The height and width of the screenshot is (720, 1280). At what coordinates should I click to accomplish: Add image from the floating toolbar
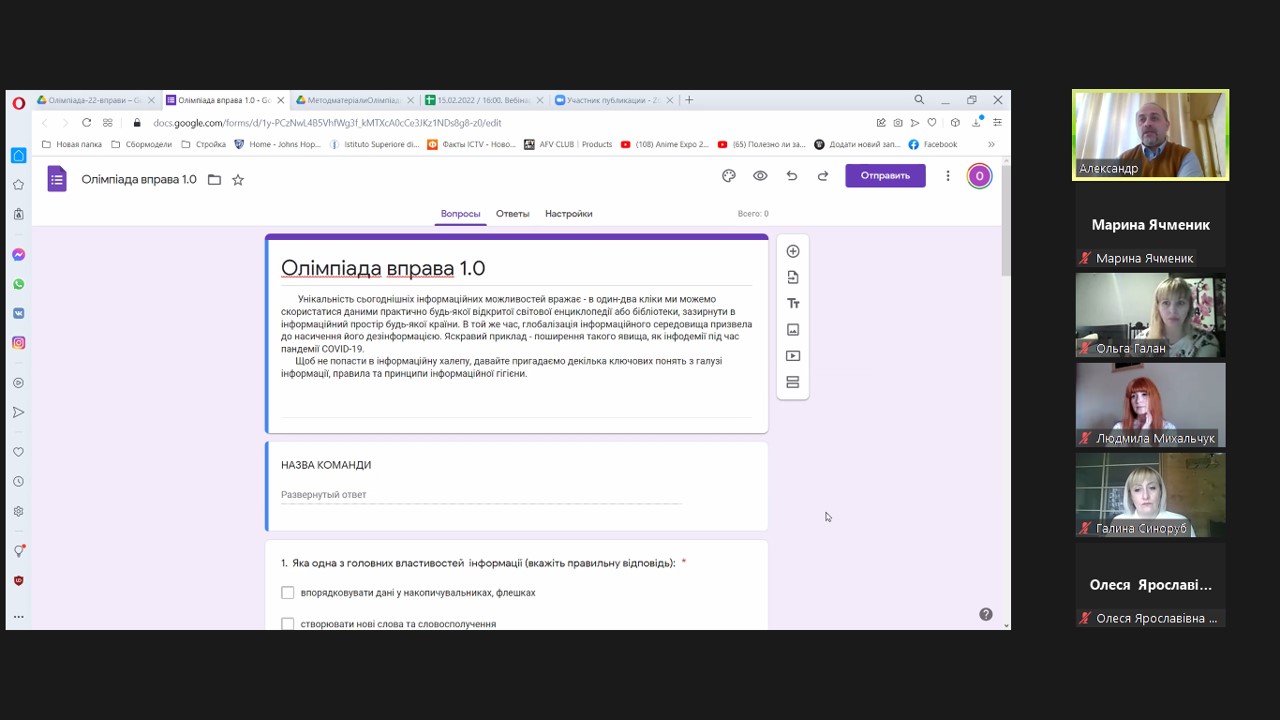pos(793,330)
